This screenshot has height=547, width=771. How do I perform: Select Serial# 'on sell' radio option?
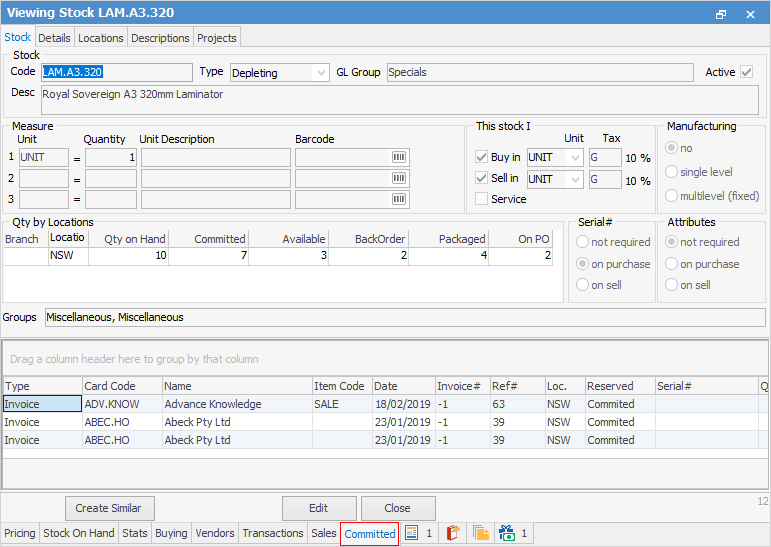pos(583,285)
